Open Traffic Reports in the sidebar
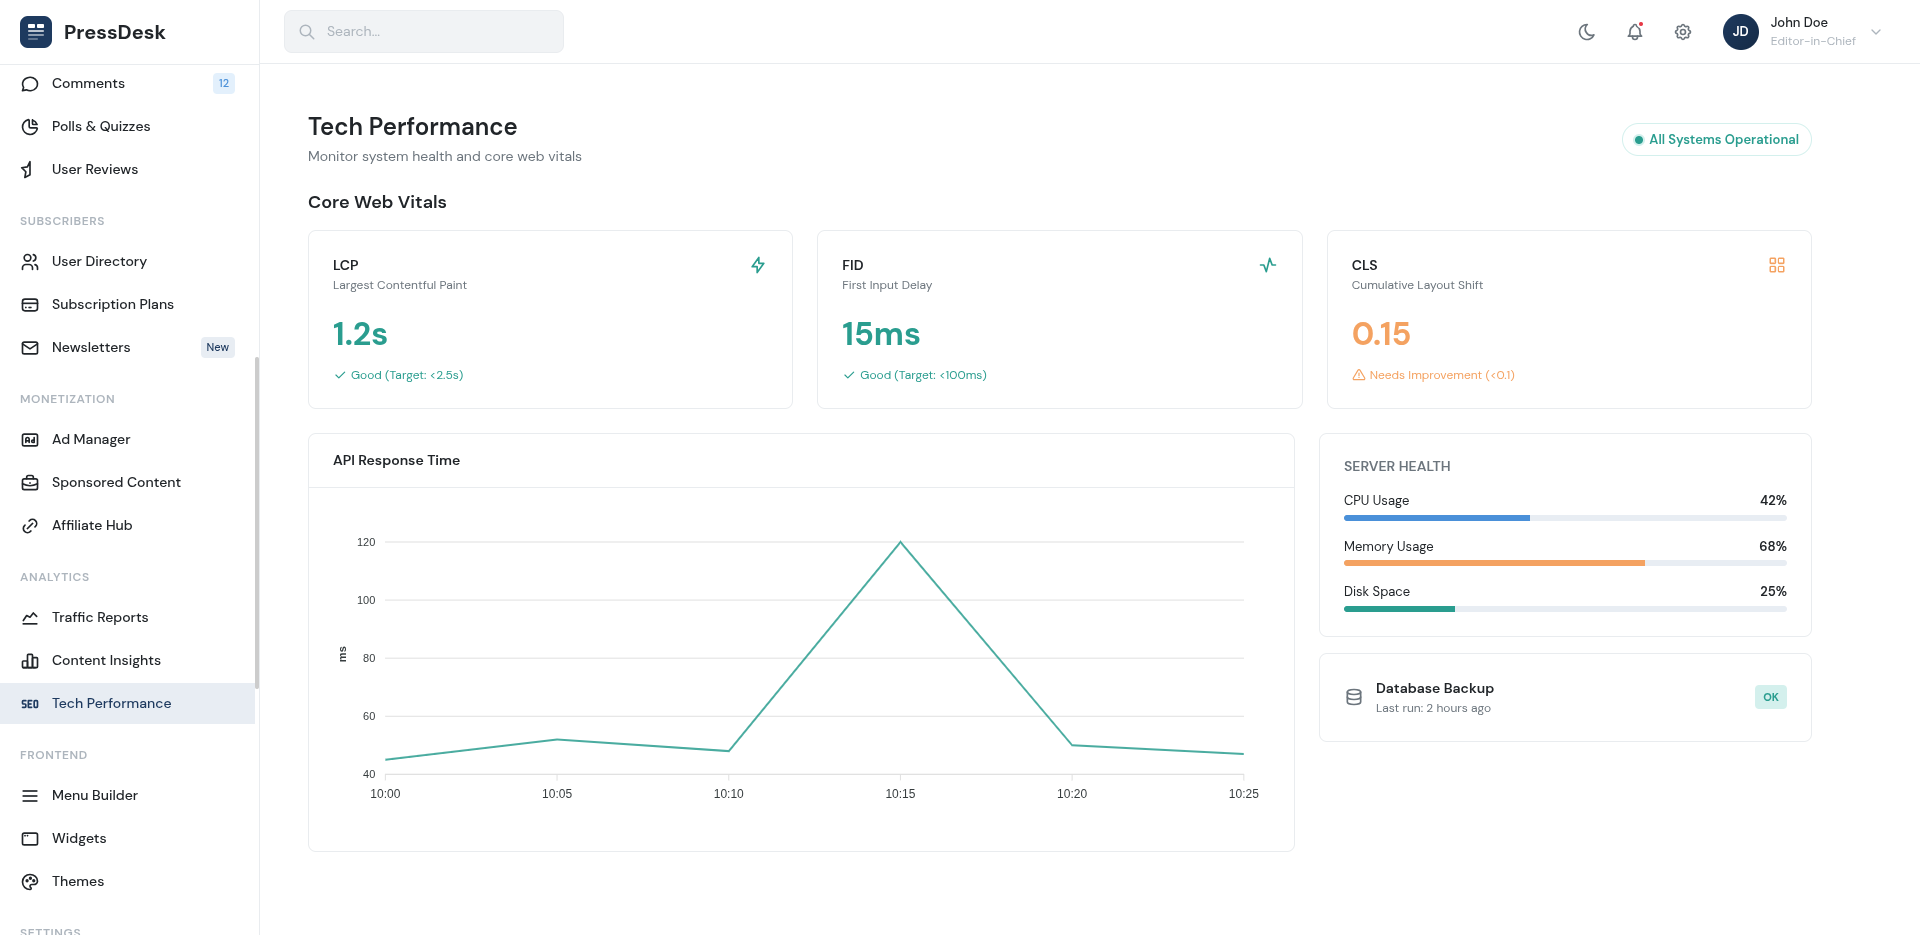This screenshot has height=935, width=1920. coord(100,617)
